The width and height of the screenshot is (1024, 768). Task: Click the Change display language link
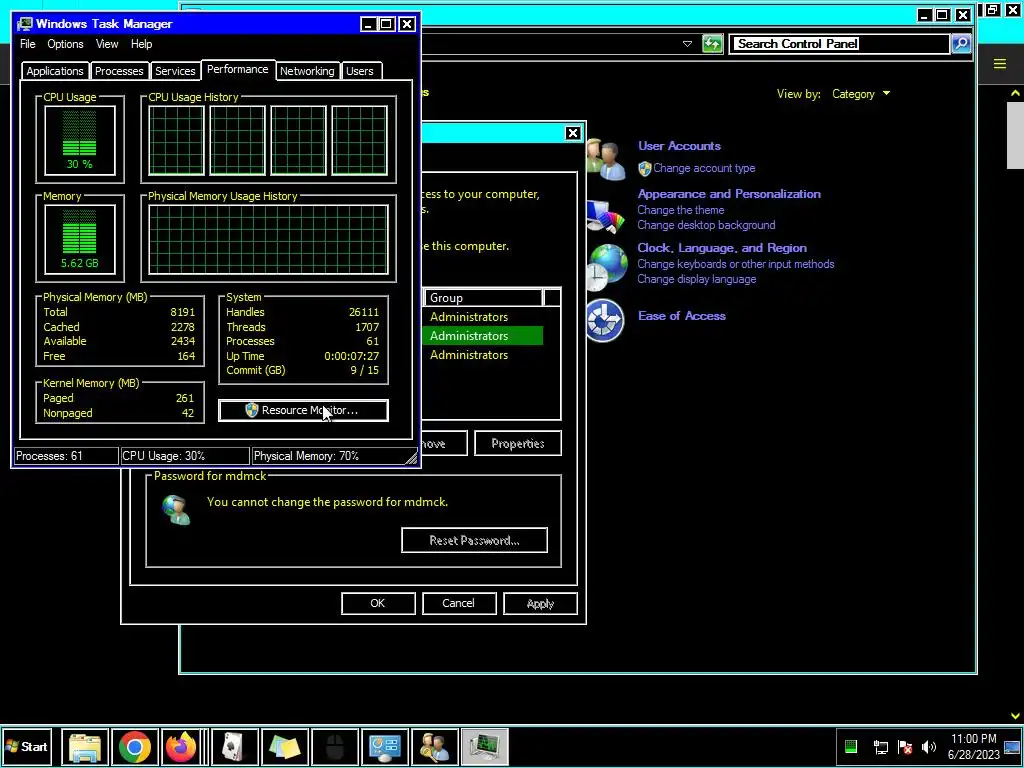tap(696, 279)
